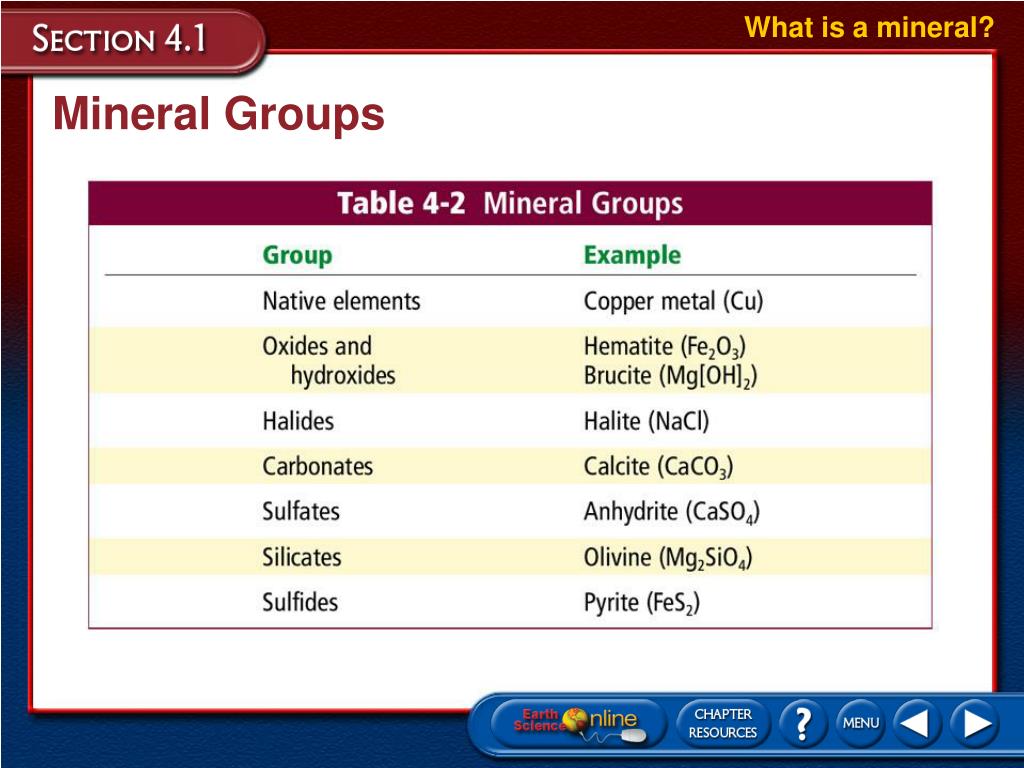Click the Calcite (CaCO3) cell

coord(658,467)
